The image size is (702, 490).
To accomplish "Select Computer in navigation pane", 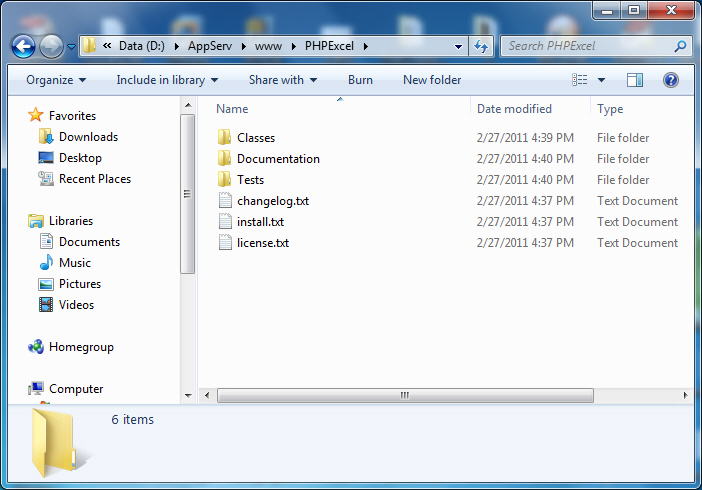I will [x=76, y=388].
